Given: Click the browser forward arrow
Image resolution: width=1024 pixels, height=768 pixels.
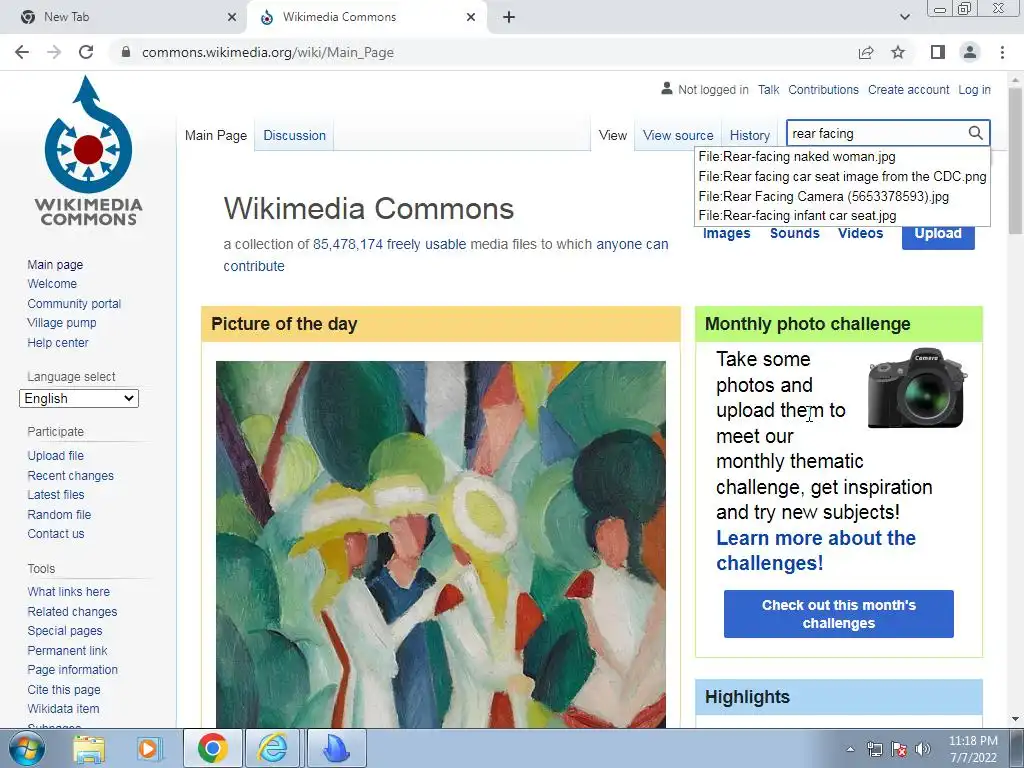Looking at the screenshot, I should 54,52.
